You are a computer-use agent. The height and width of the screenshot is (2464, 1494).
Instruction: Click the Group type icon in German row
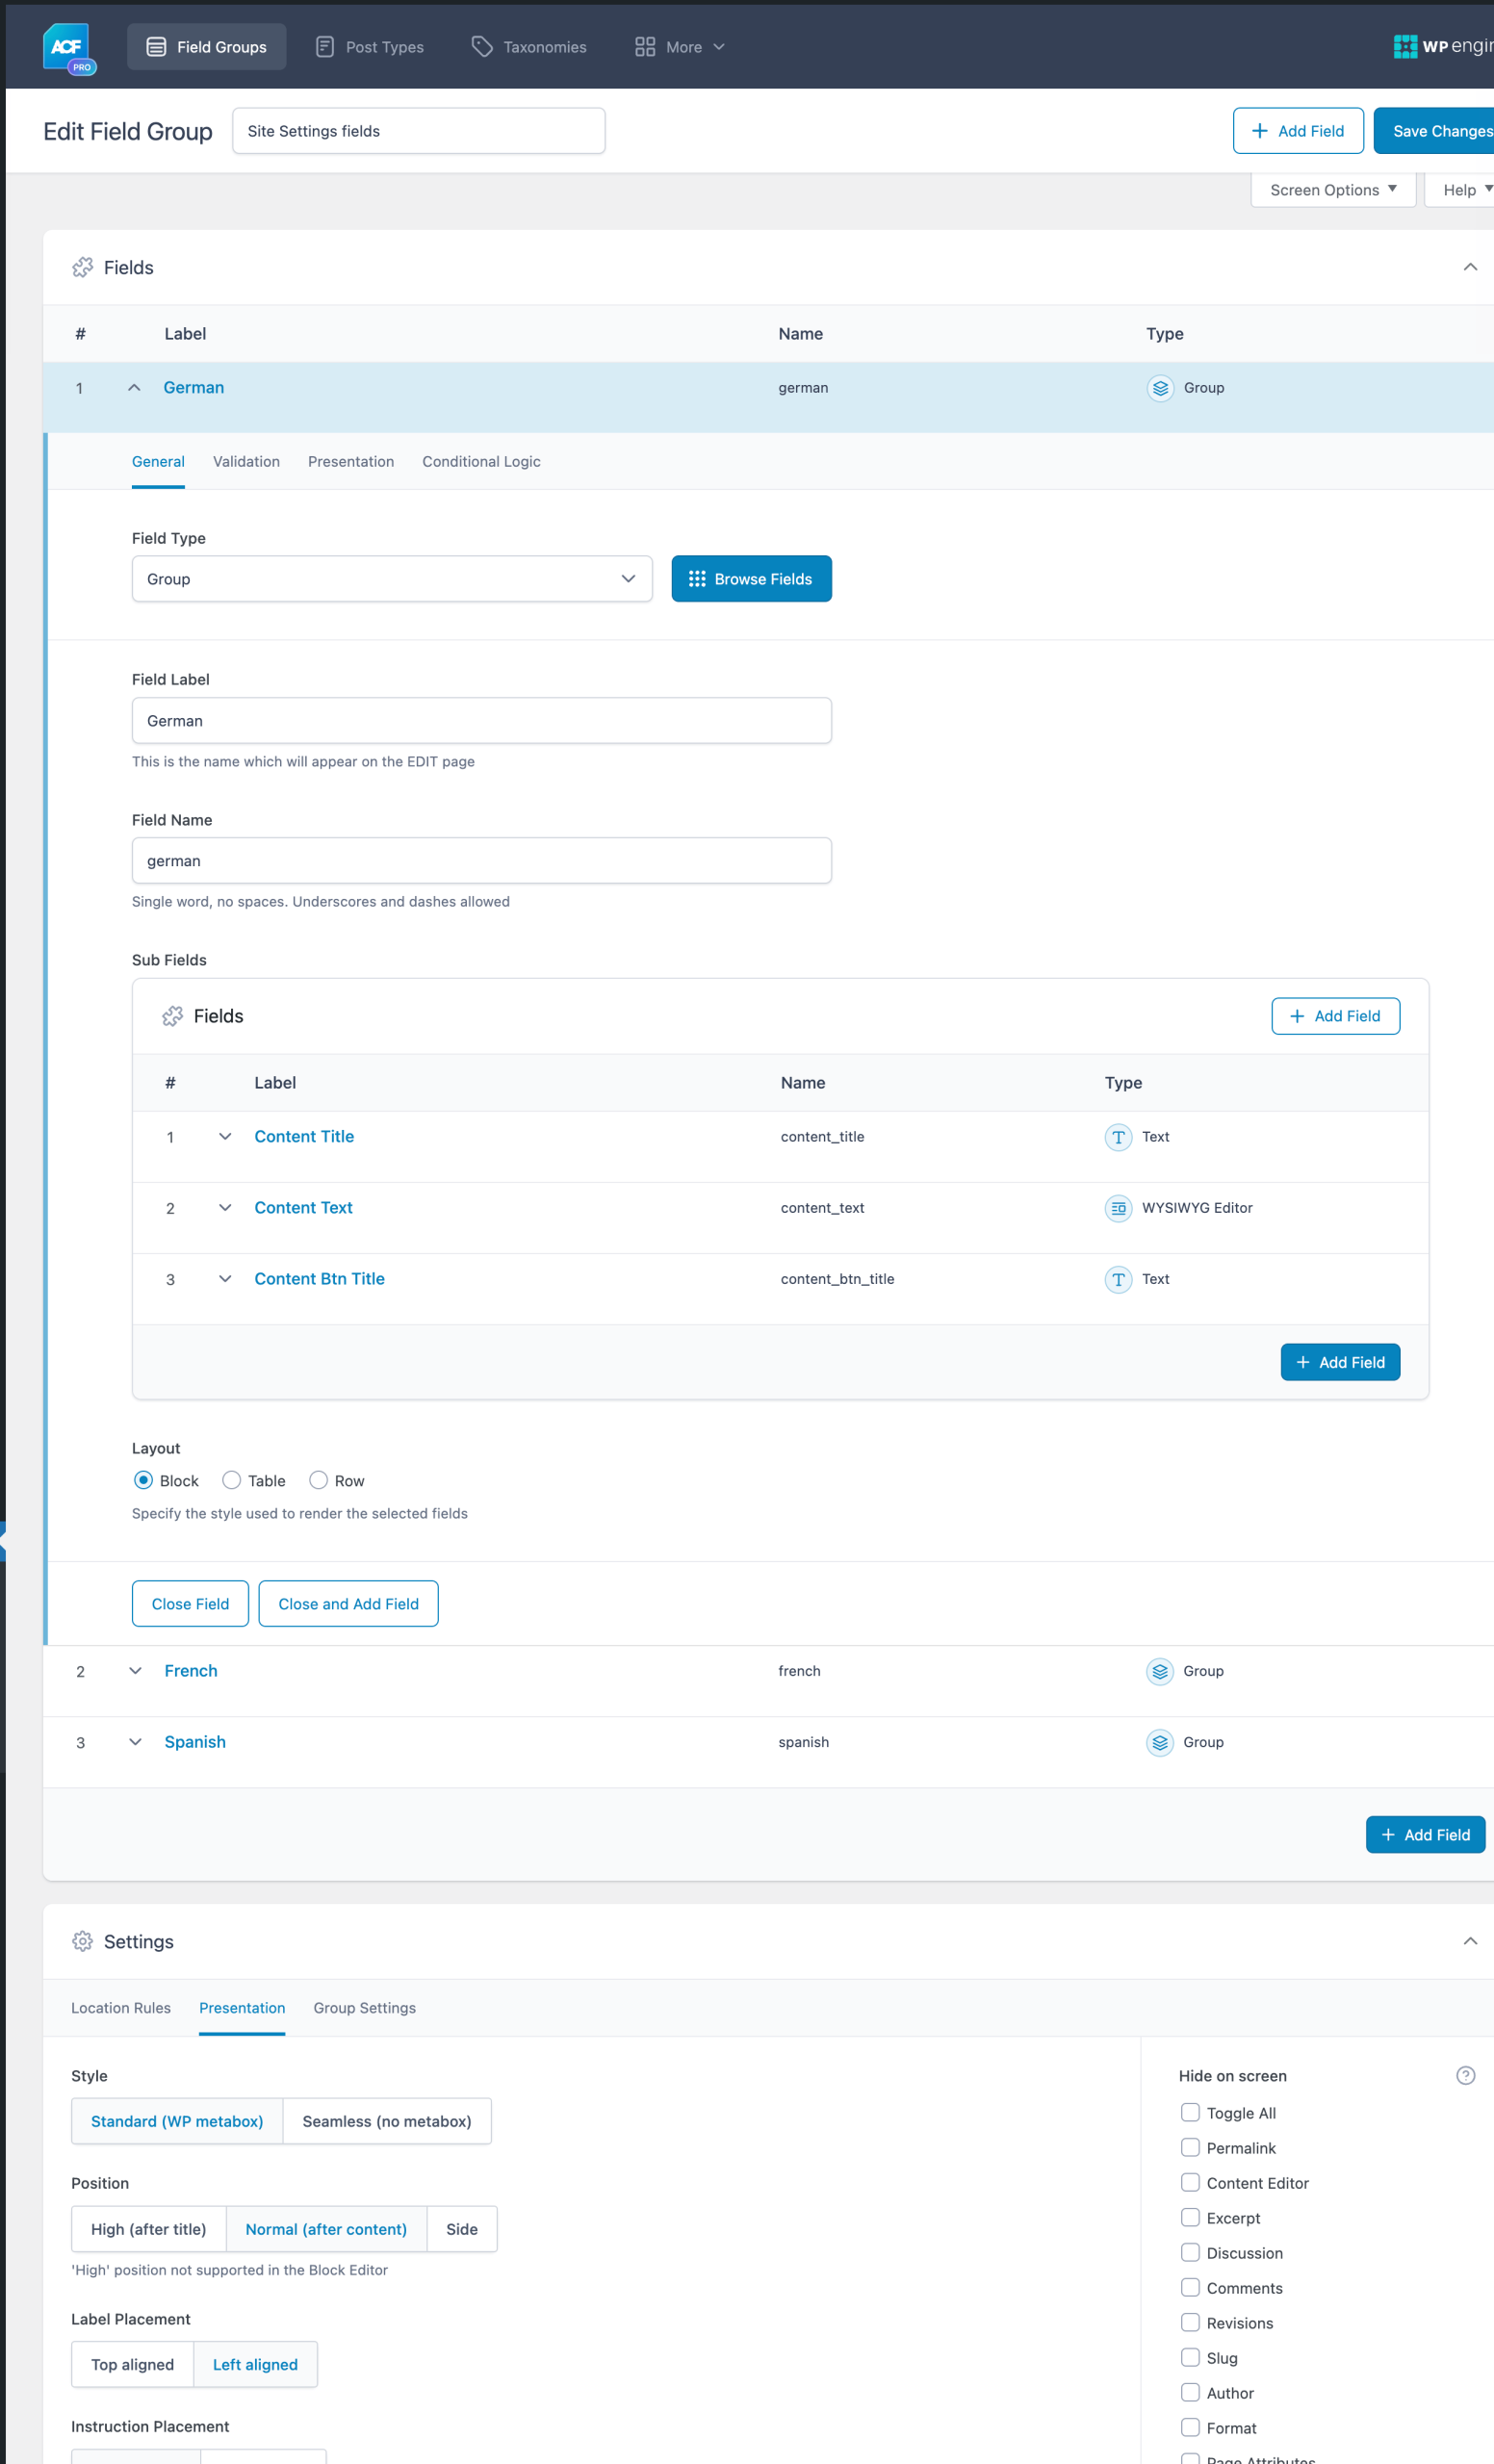click(1159, 388)
